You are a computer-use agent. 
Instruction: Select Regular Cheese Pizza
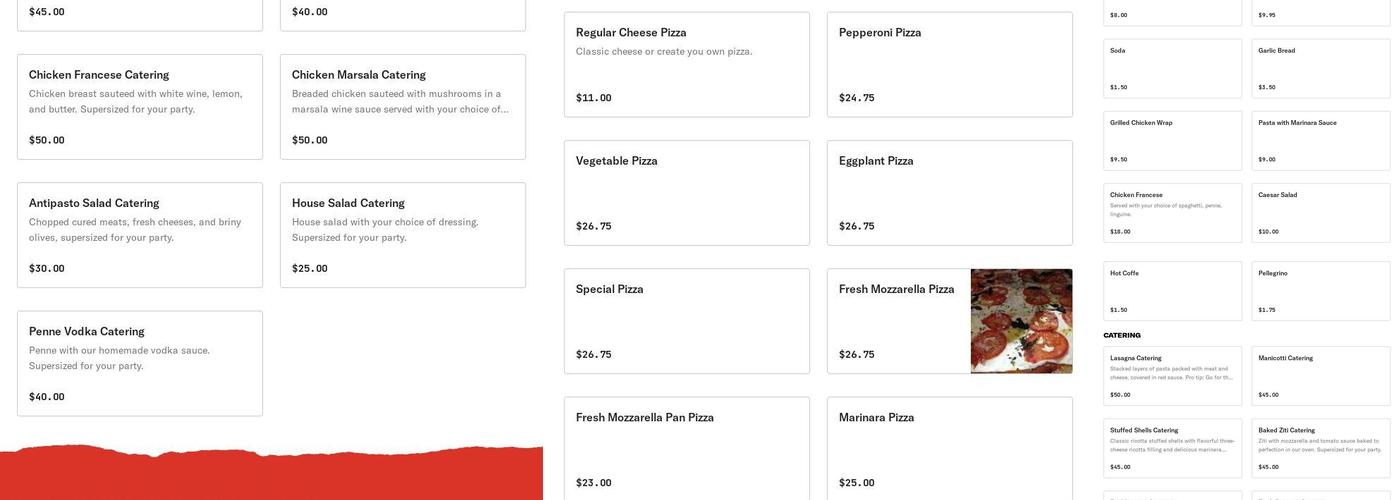coord(686,65)
